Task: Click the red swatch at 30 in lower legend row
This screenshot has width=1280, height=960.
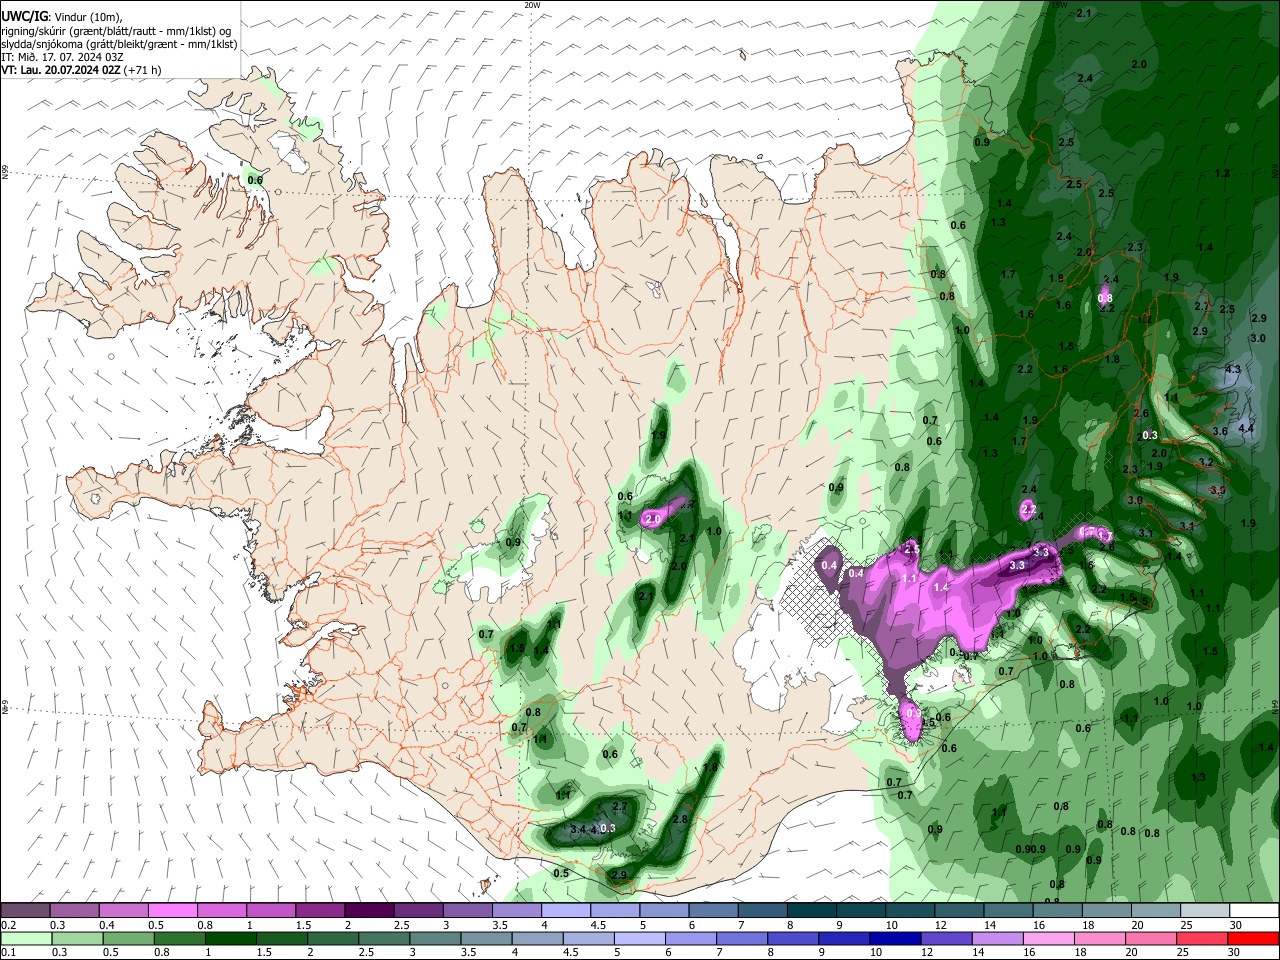Action: 1253,938
